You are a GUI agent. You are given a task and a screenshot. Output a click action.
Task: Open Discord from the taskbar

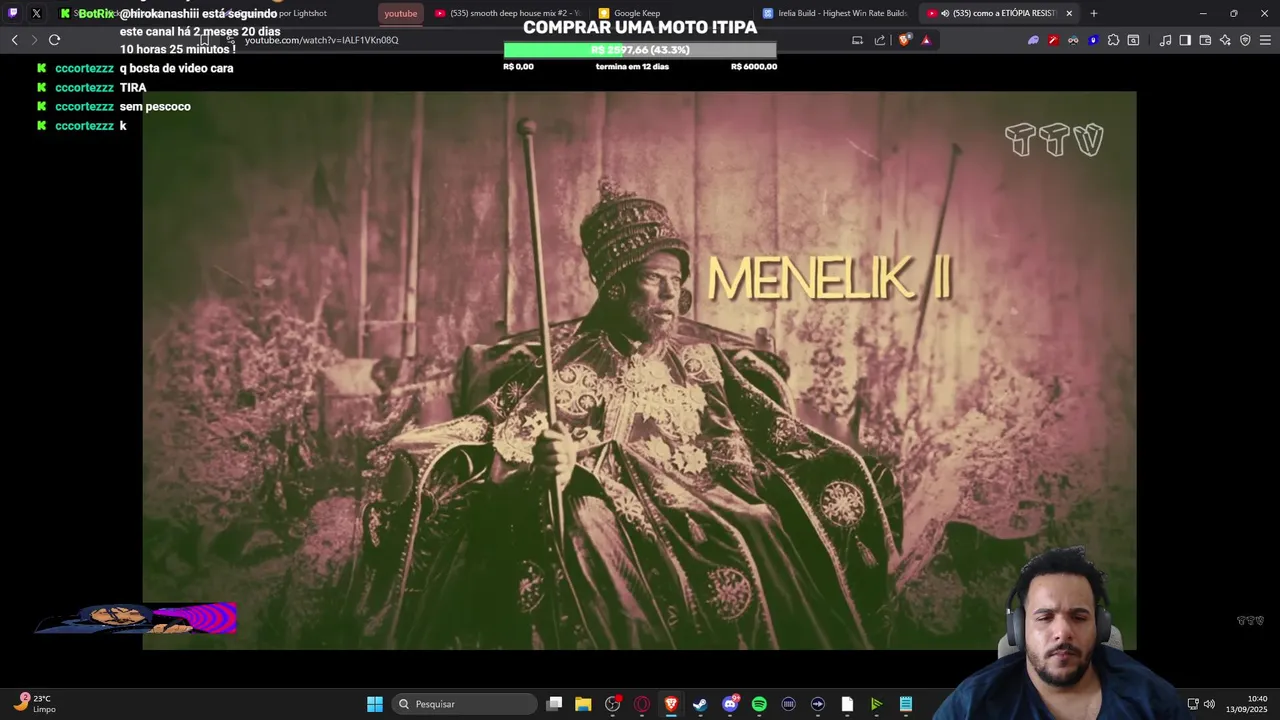coord(730,704)
